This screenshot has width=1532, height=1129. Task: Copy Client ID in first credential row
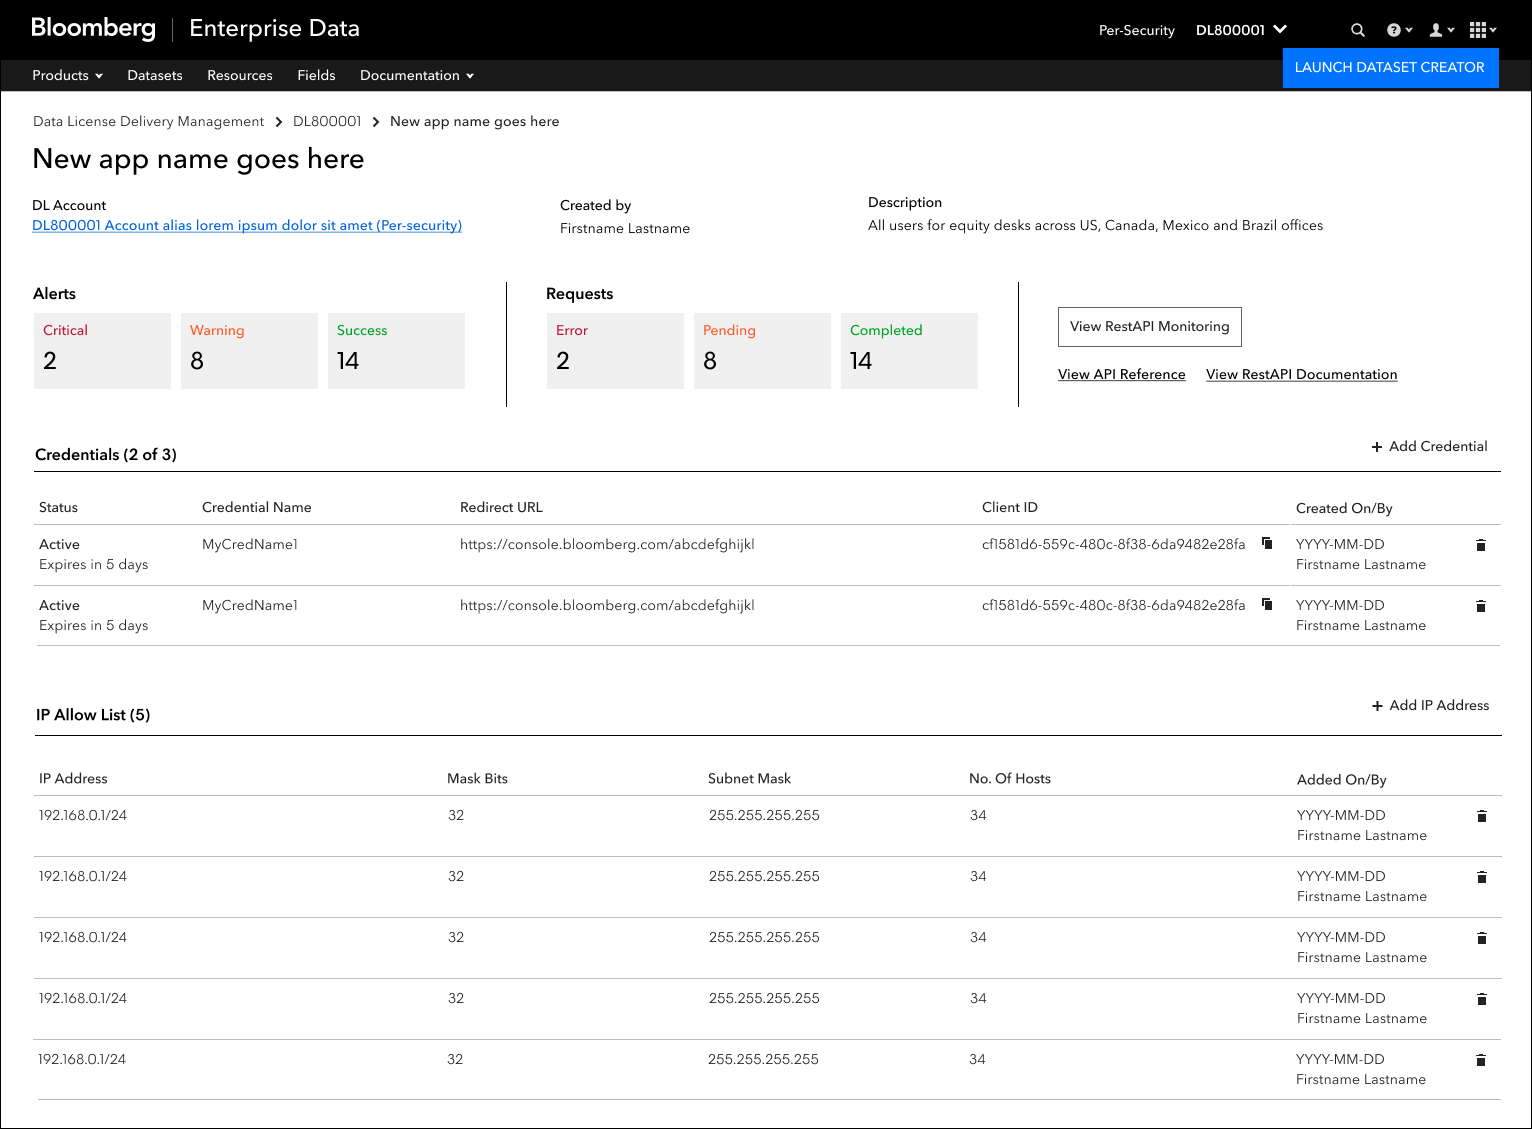pyautogui.click(x=1267, y=543)
